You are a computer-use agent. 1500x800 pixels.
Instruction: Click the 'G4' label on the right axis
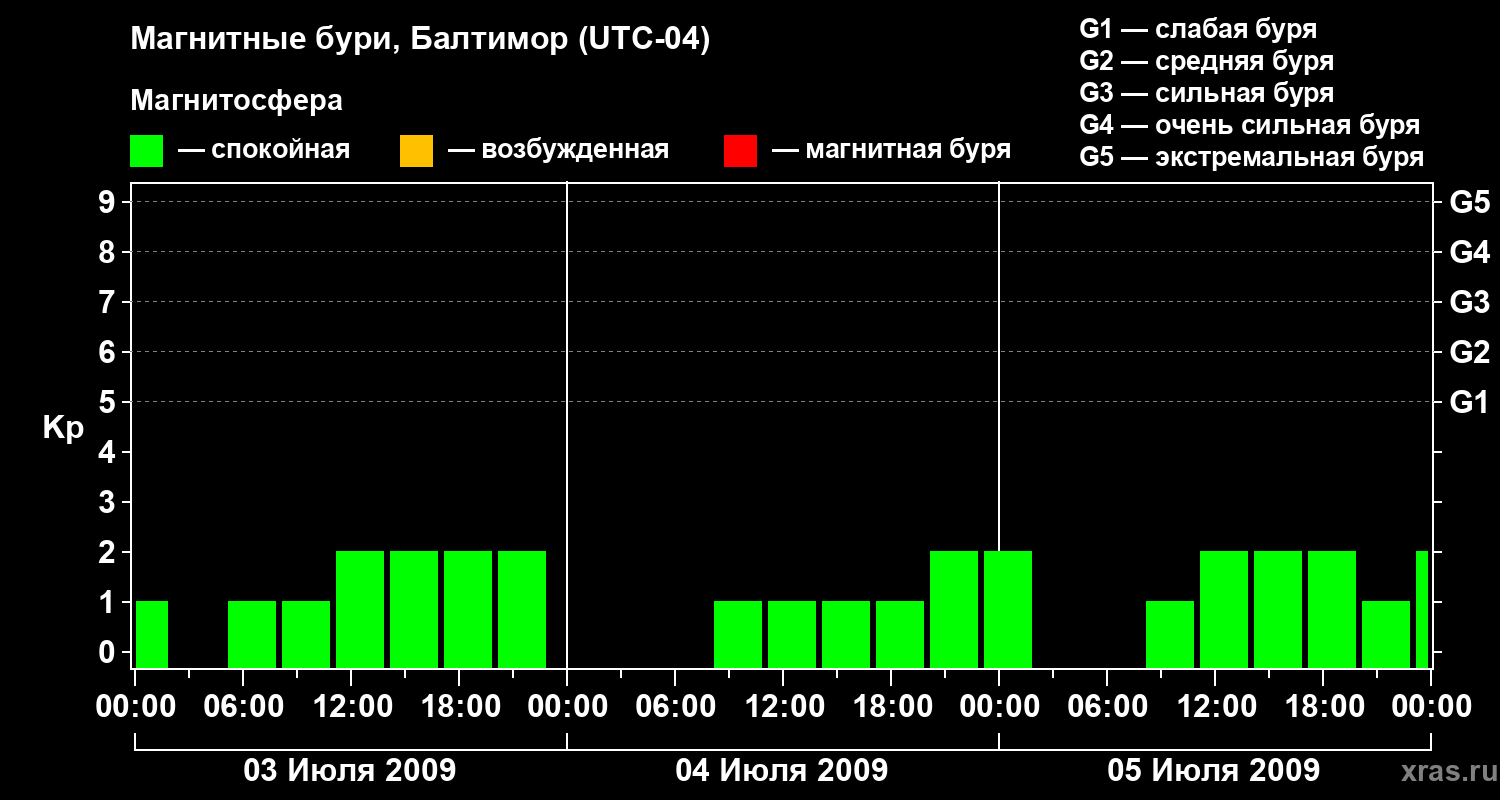click(1469, 252)
